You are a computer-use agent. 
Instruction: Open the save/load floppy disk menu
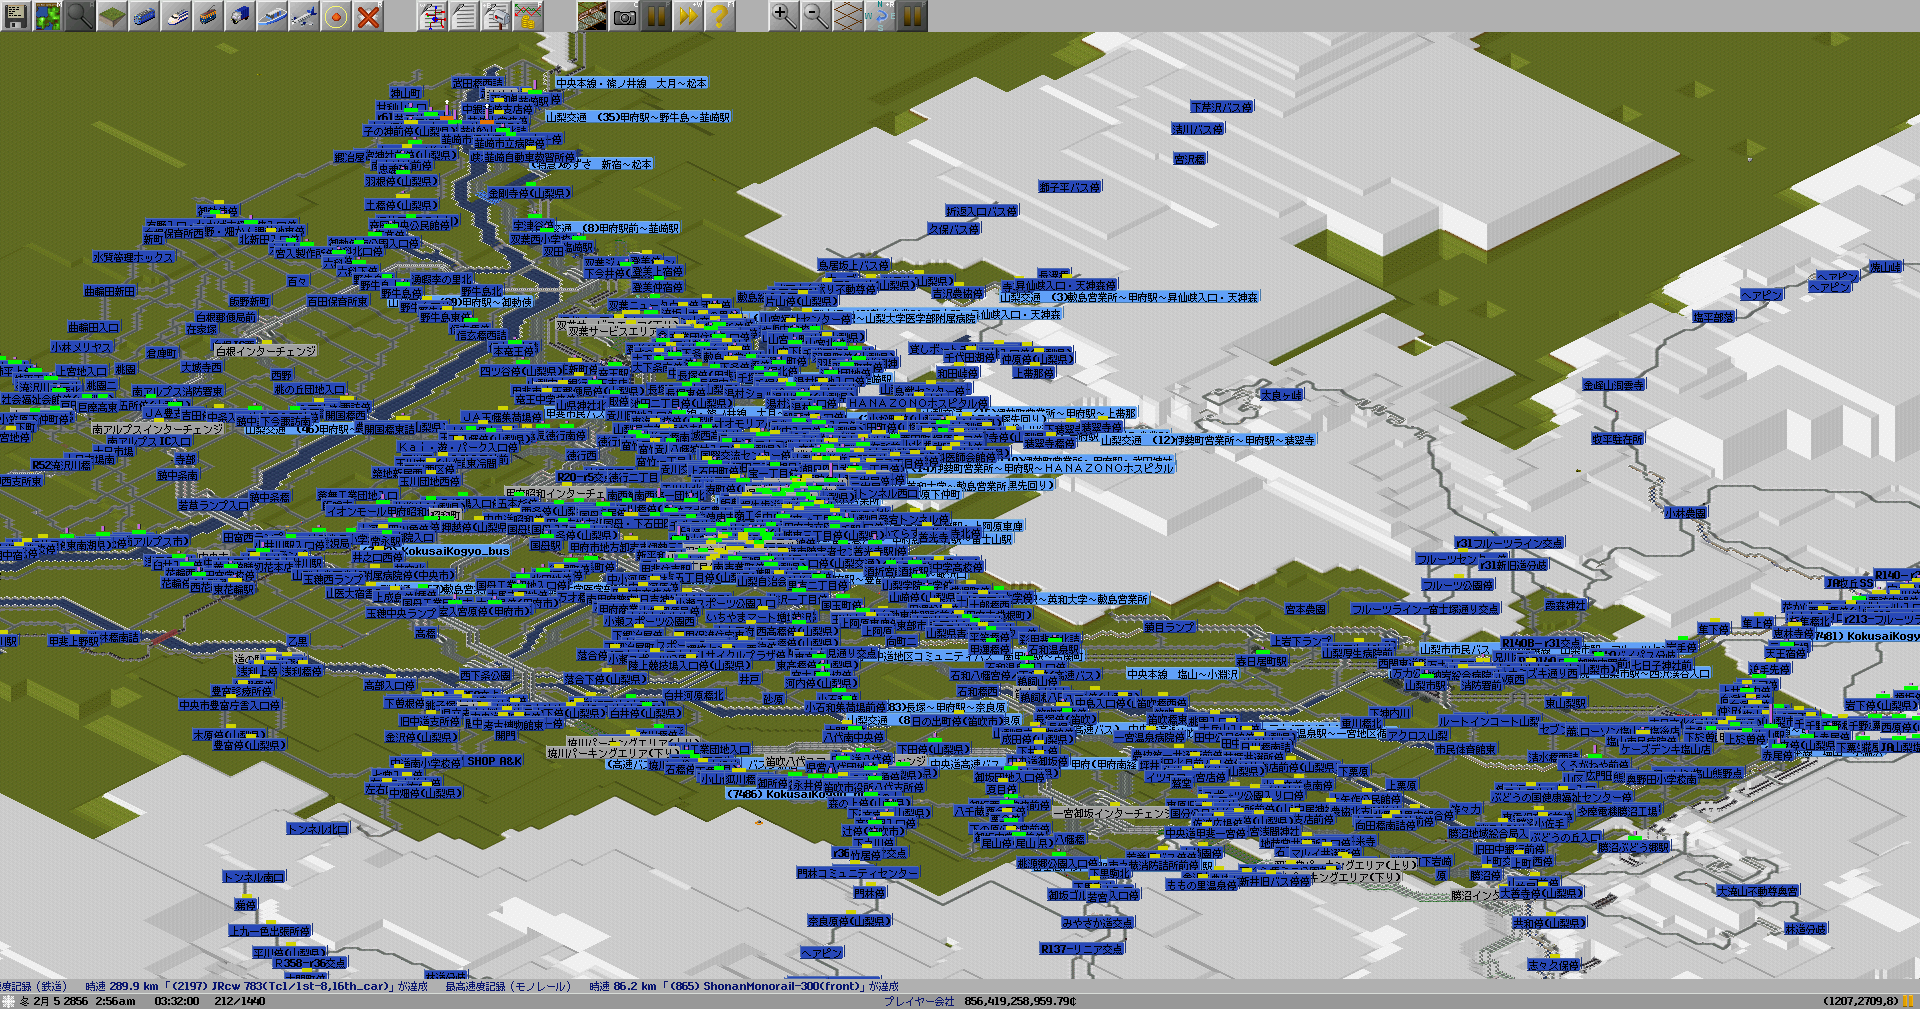click(x=16, y=16)
